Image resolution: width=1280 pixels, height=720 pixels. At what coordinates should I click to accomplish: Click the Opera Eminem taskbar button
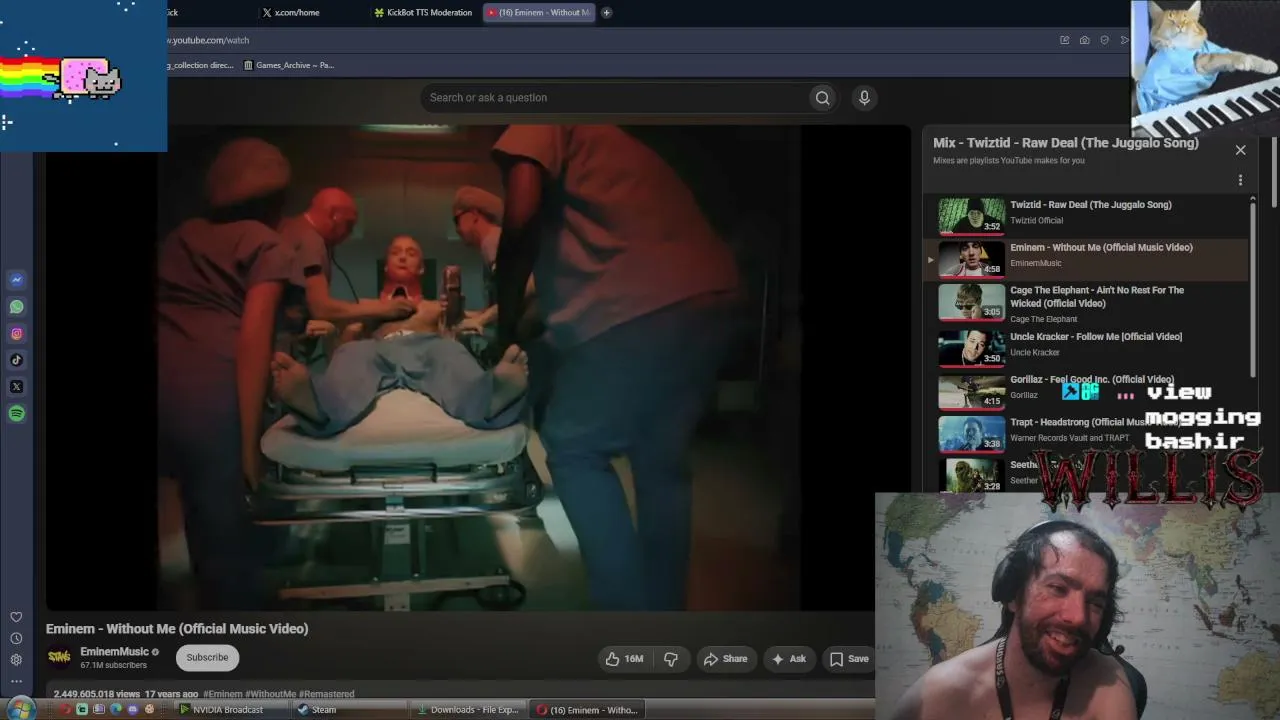[587, 710]
